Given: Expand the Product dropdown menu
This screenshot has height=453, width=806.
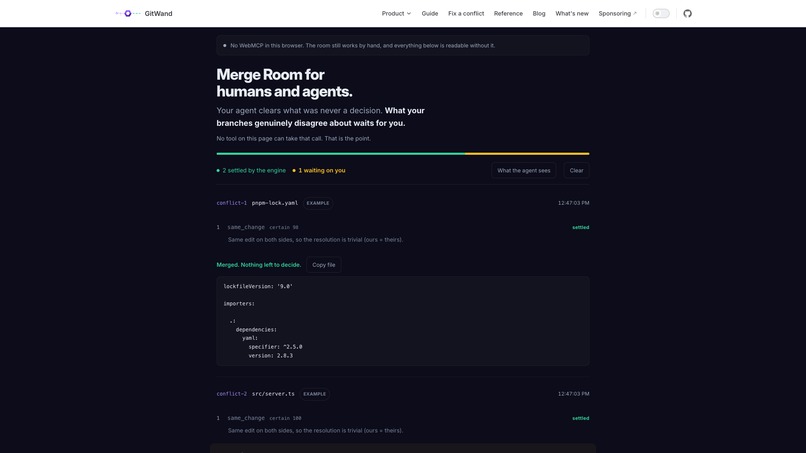Looking at the screenshot, I should point(396,13).
